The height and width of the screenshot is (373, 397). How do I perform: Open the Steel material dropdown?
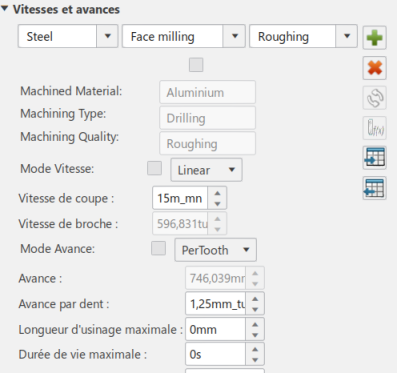tap(68, 36)
